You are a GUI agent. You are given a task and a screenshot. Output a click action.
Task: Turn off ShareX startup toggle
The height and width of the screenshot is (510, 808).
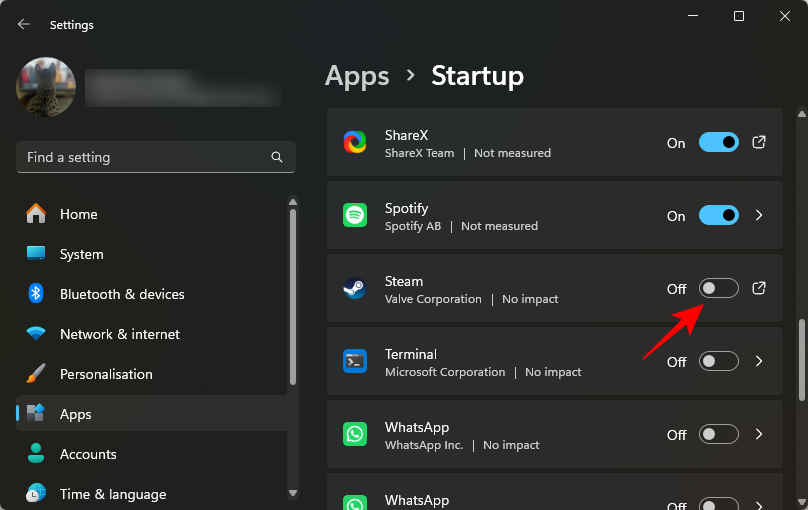coord(719,142)
